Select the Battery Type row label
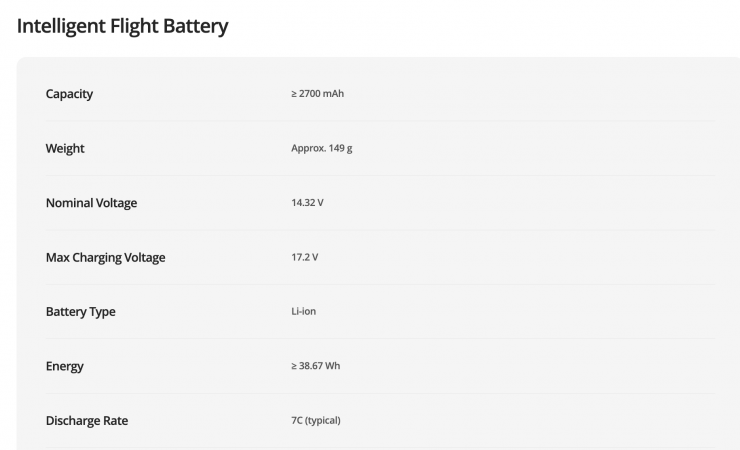The height and width of the screenshot is (450, 740). tap(80, 312)
